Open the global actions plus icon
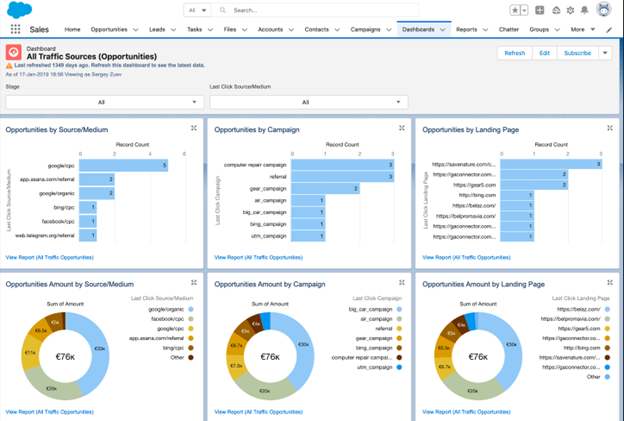The width and height of the screenshot is (624, 421). pos(540,10)
